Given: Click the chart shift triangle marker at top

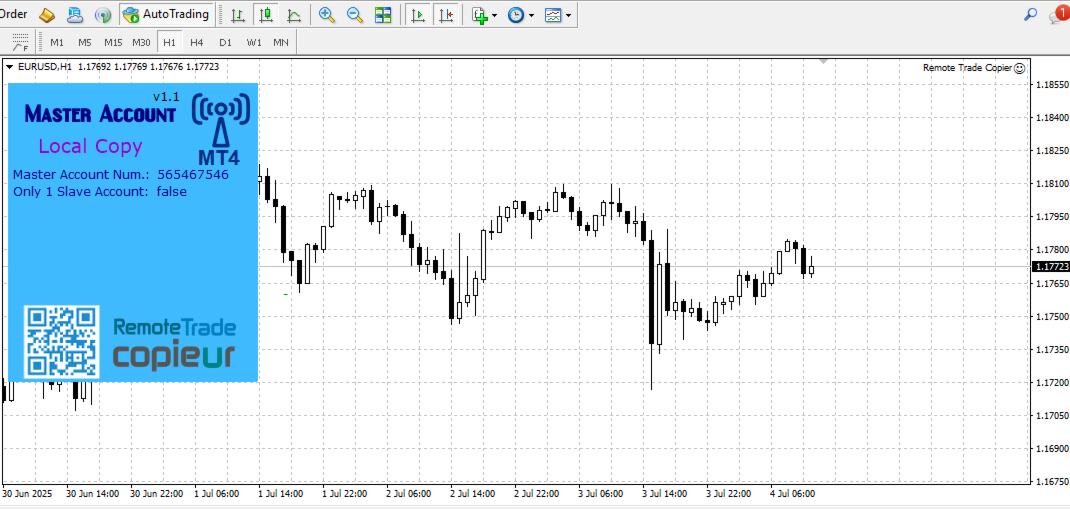Looking at the screenshot, I should pyautogui.click(x=824, y=62).
